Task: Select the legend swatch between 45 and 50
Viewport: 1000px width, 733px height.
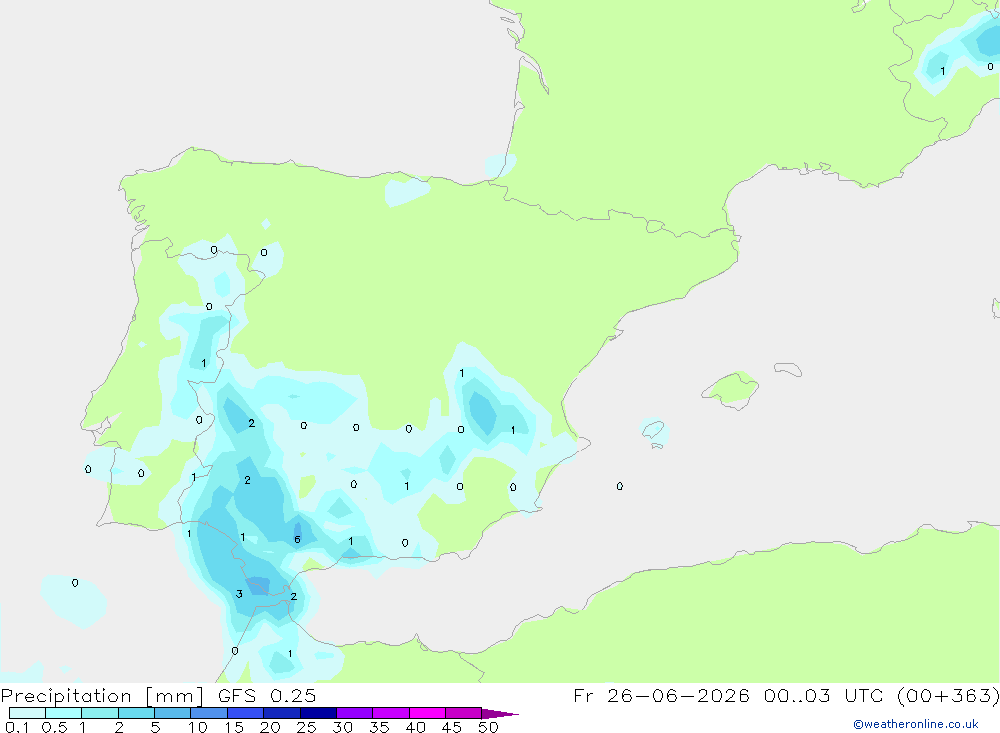Action: [x=464, y=713]
